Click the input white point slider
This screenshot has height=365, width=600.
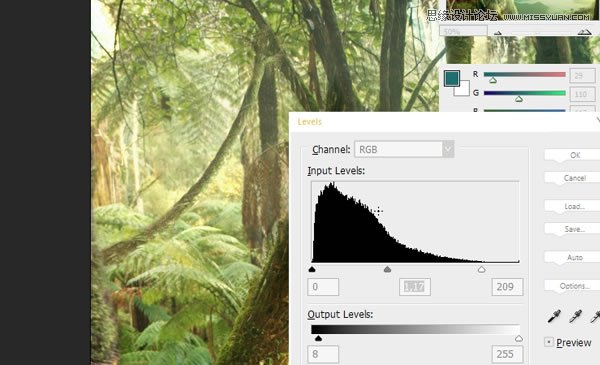pyautogui.click(x=481, y=269)
